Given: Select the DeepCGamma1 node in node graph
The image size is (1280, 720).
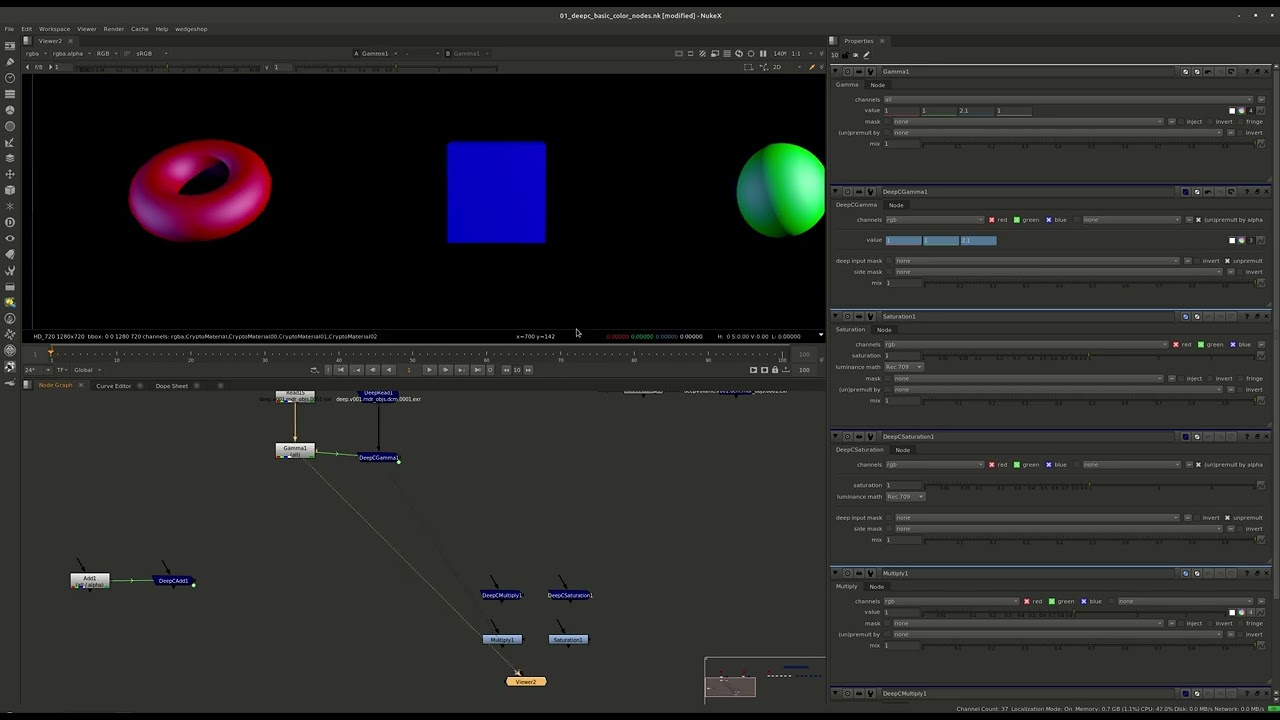Looking at the screenshot, I should [378, 458].
